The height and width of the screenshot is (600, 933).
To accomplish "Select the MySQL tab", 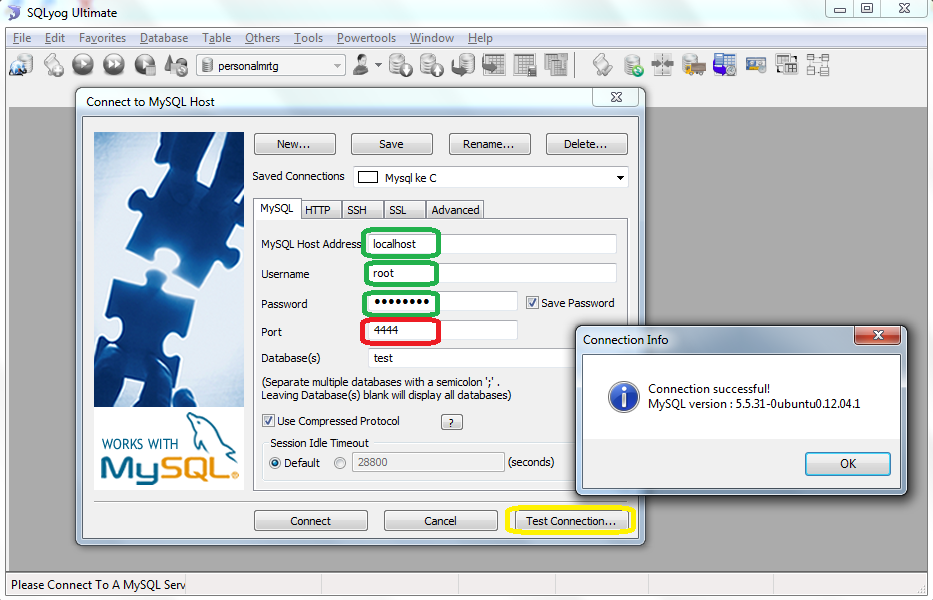I will point(277,208).
